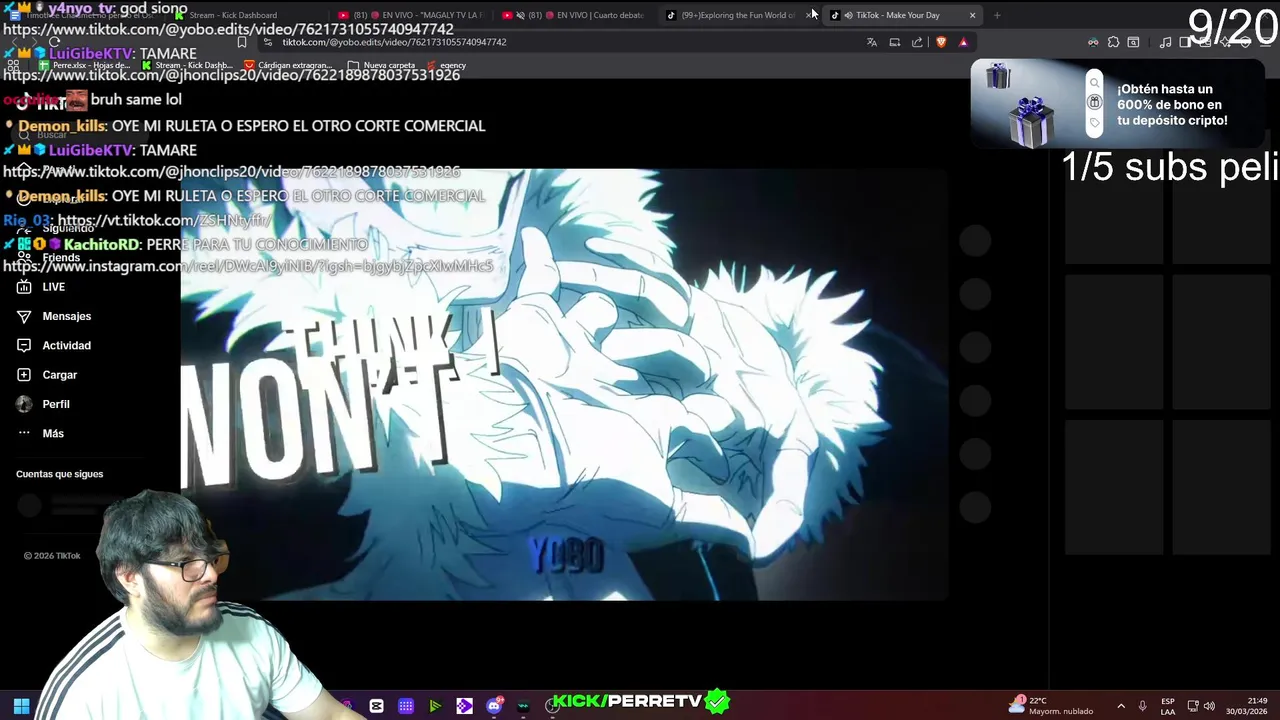Switch to the EN VIVO MAGALY TV tab
Image resolution: width=1280 pixels, height=720 pixels.
click(x=410, y=15)
